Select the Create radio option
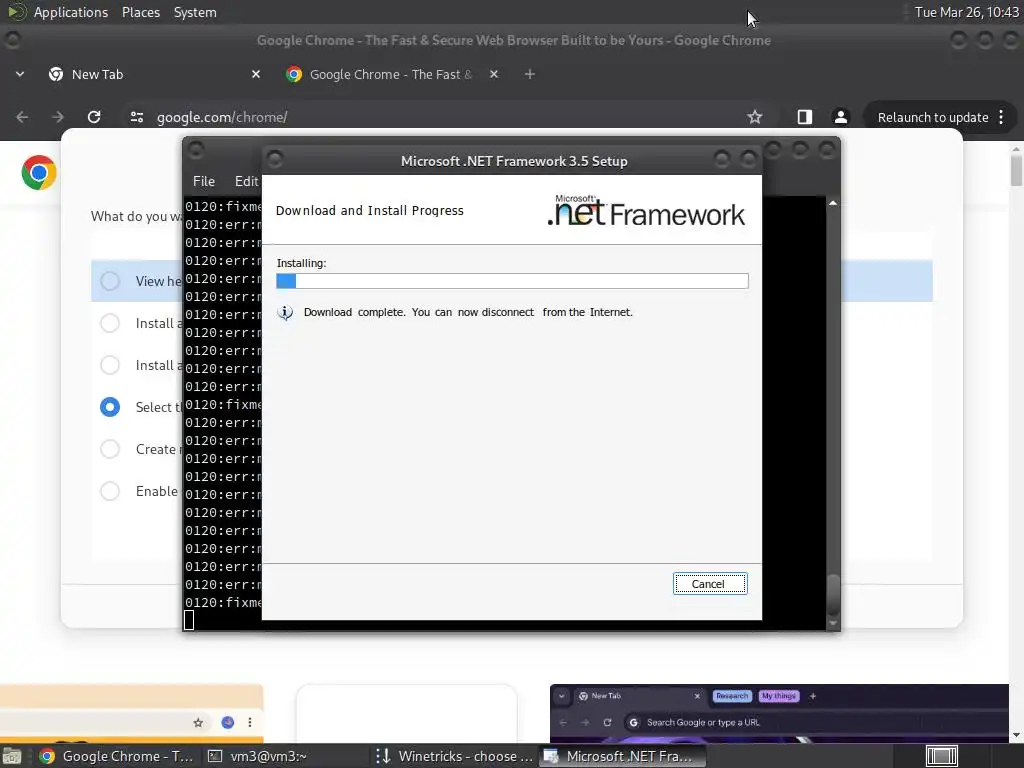This screenshot has width=1024, height=768. coord(110,449)
